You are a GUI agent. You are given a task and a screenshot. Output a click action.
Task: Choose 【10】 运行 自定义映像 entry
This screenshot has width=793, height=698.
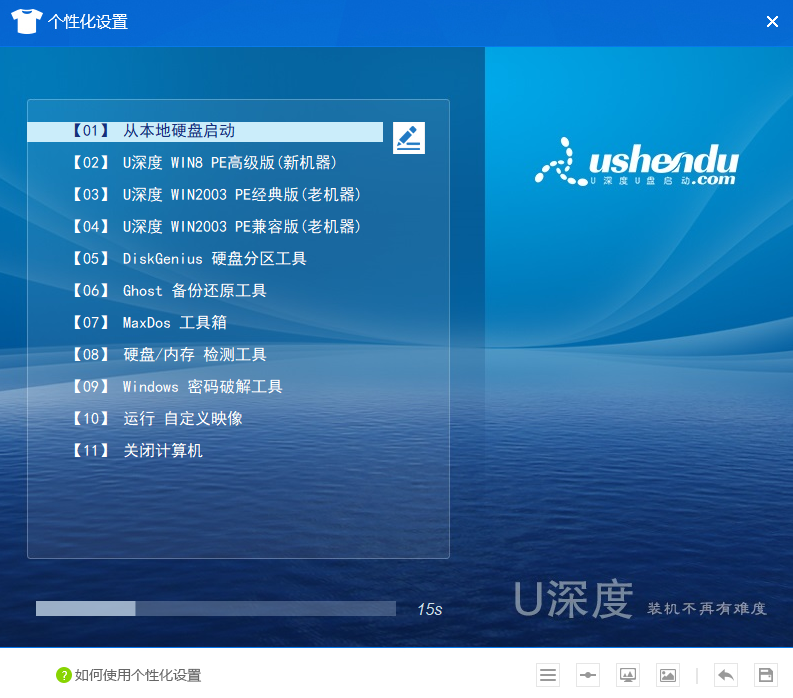pyautogui.click(x=157, y=419)
